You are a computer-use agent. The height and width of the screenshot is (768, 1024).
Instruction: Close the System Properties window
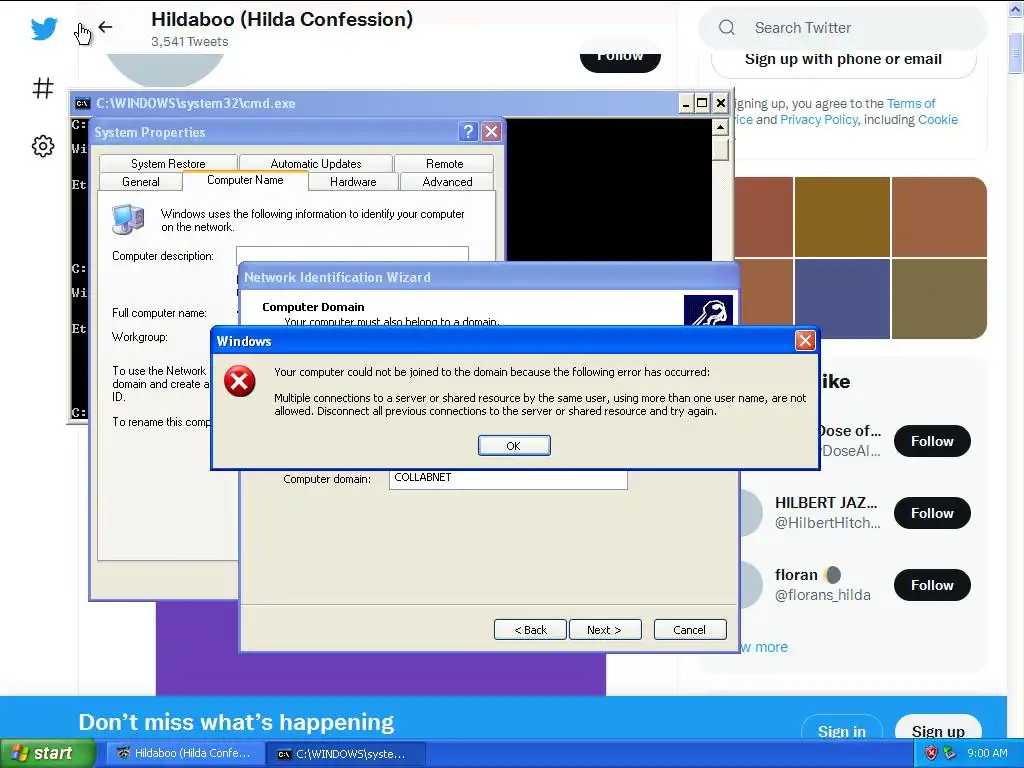[491, 132]
